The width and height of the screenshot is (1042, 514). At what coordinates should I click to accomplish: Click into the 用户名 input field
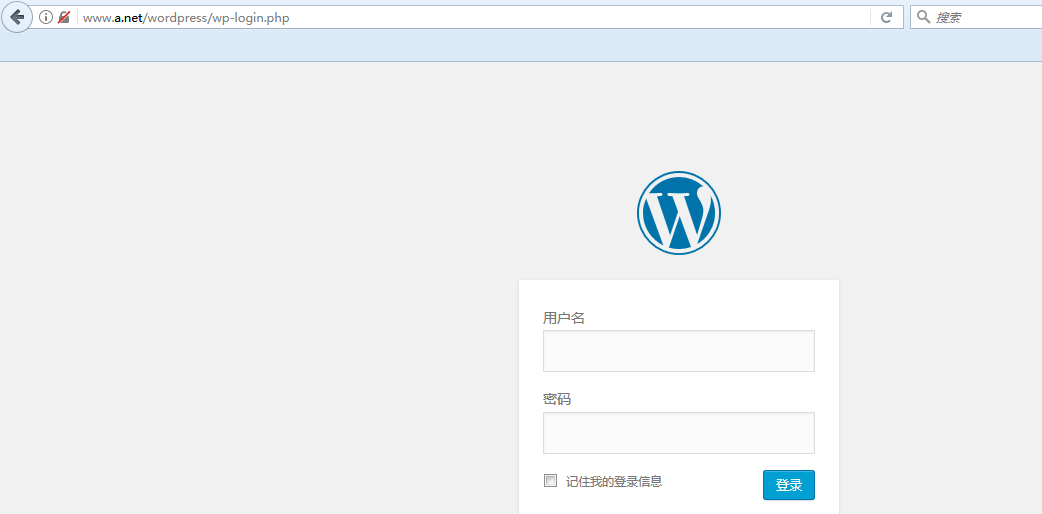point(678,351)
